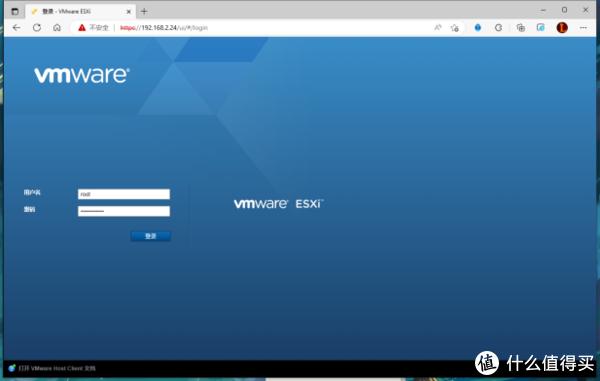Viewport: 600px width, 381px height.
Task: Select the VMware ESXi browser tab
Action: (x=80, y=11)
